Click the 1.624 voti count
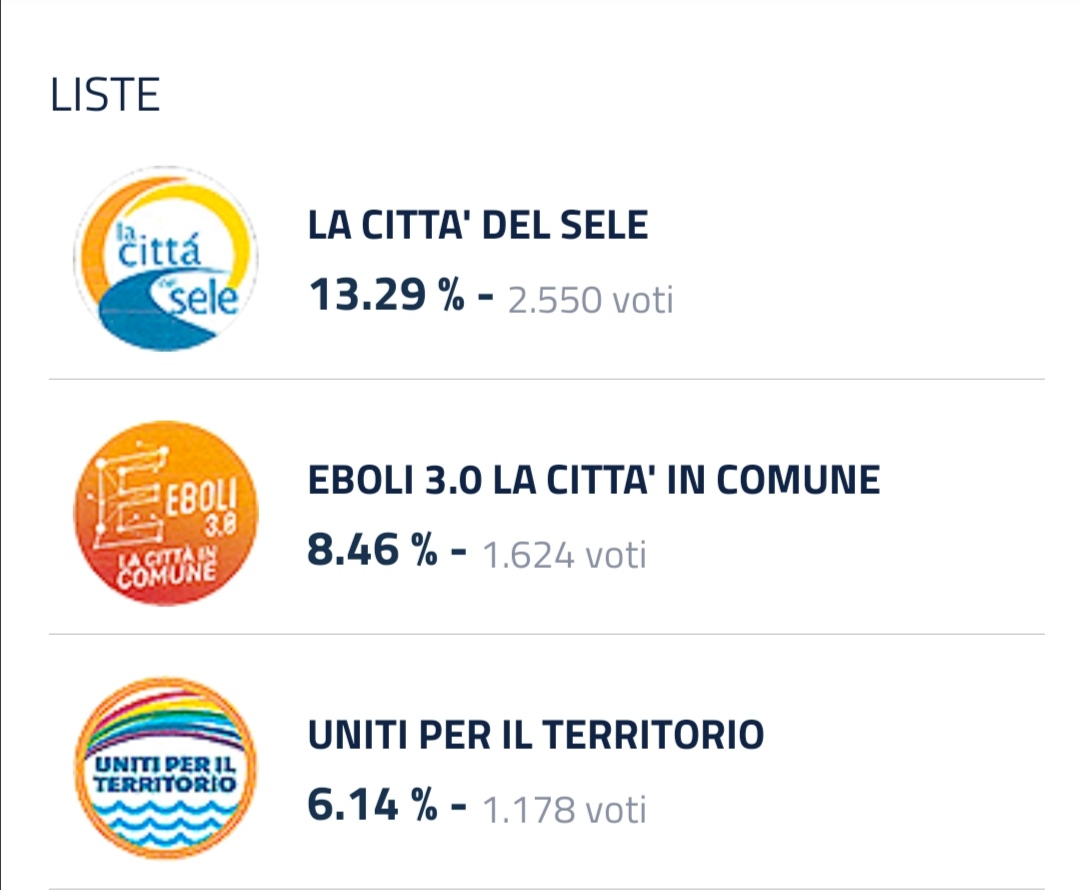The width and height of the screenshot is (1080, 890). [564, 555]
